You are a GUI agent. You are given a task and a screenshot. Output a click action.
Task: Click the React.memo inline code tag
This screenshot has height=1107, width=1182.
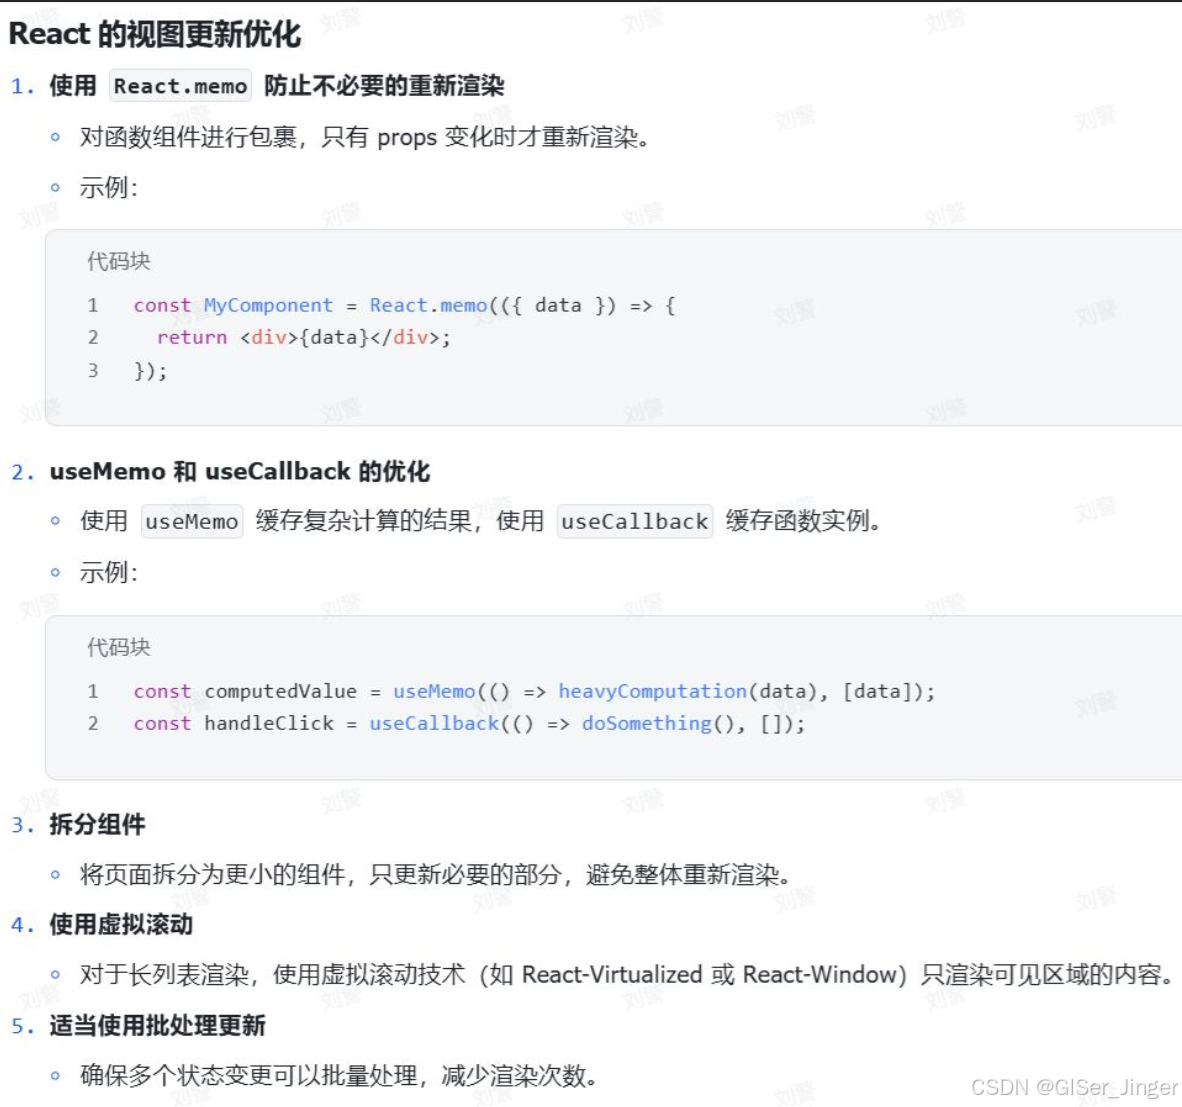tap(180, 86)
